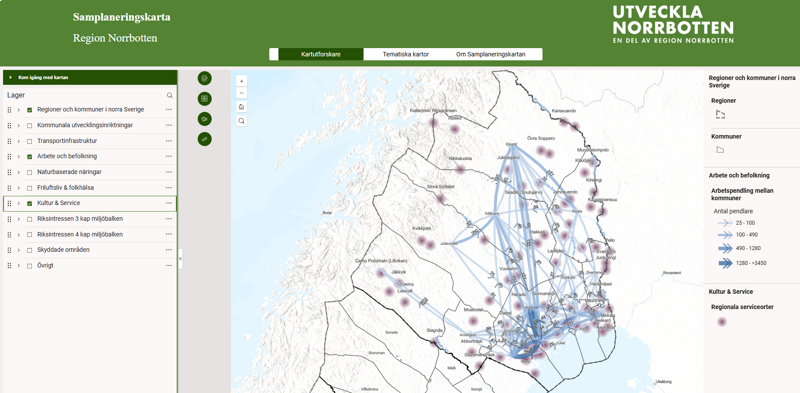Screen dimensions: 800x393
Task: Open options menu for Regioner och kommuner layer
Action: click(x=169, y=110)
